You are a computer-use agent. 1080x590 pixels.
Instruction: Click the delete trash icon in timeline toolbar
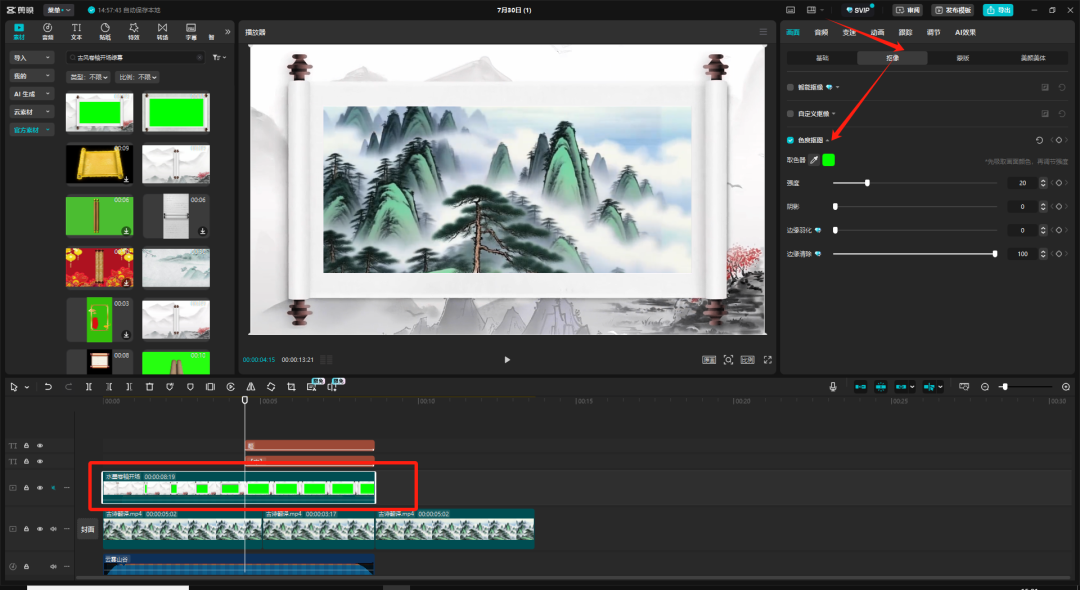click(149, 386)
